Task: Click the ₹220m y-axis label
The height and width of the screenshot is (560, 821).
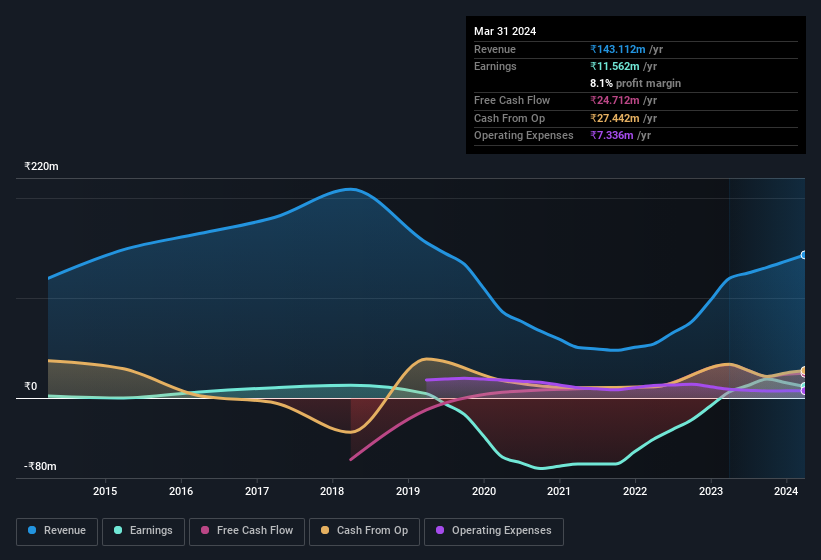Action: pyautogui.click(x=41, y=166)
